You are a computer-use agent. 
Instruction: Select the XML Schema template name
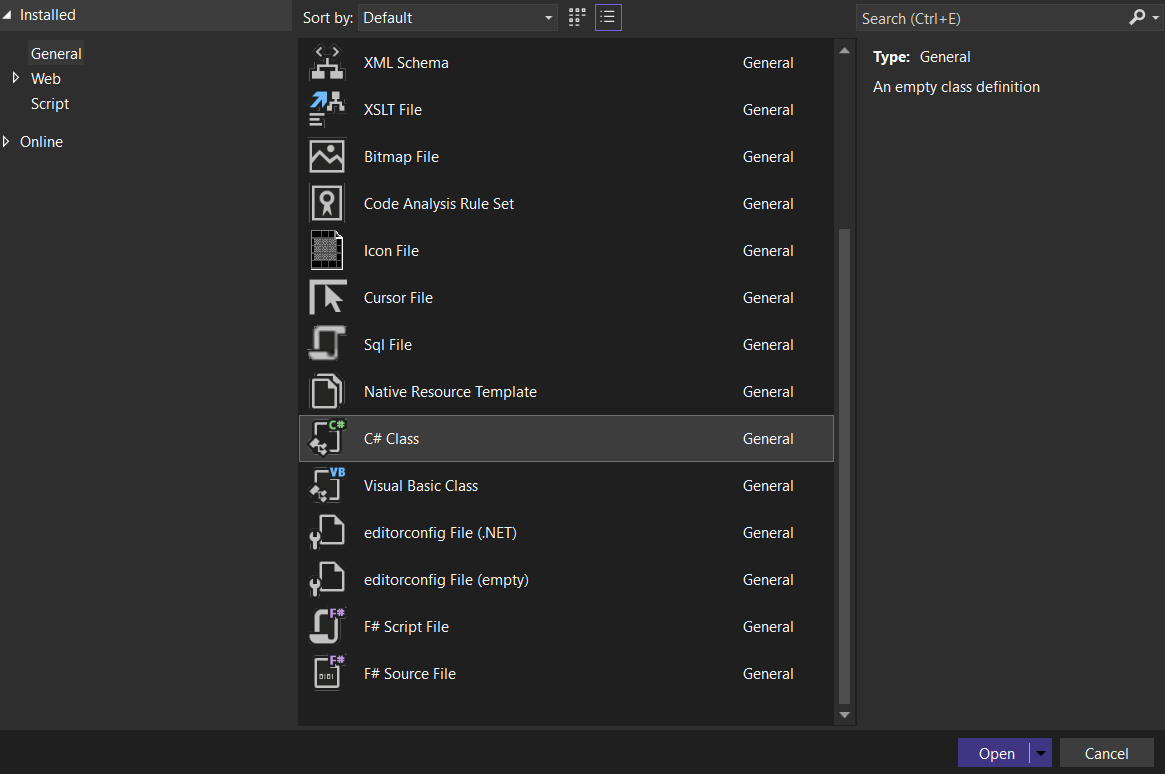point(406,63)
